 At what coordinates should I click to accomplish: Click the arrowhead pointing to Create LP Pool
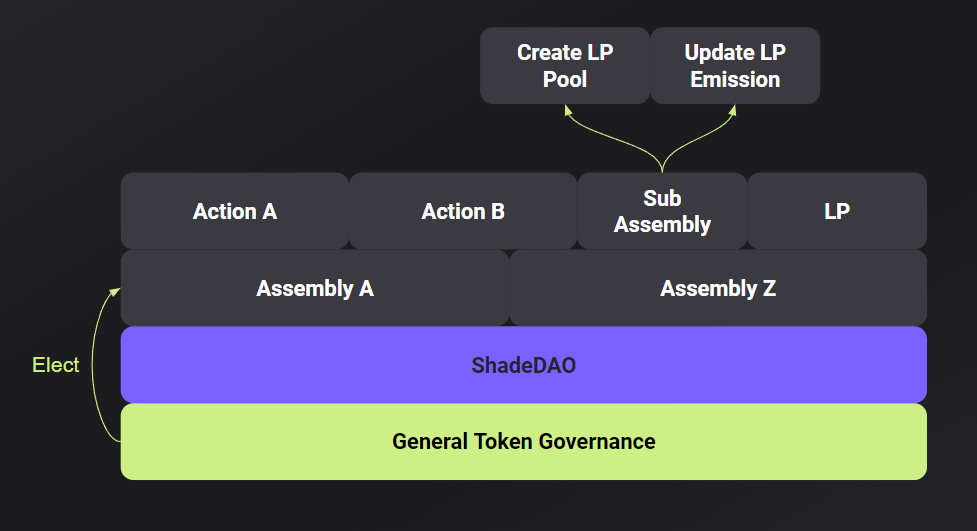point(568,110)
